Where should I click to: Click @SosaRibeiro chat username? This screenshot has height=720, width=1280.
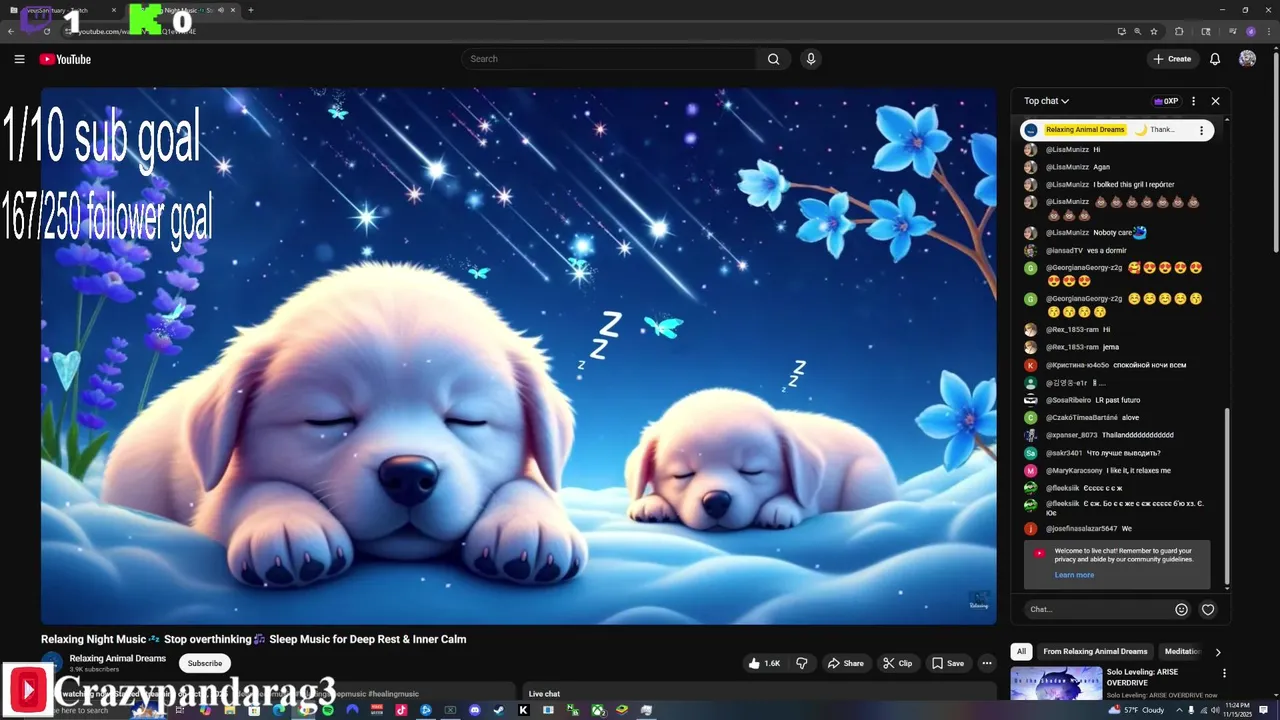click(1068, 400)
